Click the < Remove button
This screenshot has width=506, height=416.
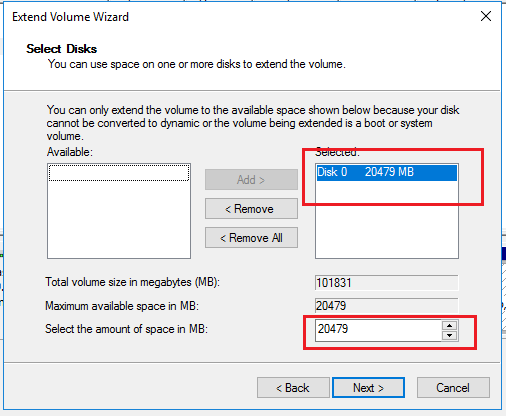click(x=251, y=209)
